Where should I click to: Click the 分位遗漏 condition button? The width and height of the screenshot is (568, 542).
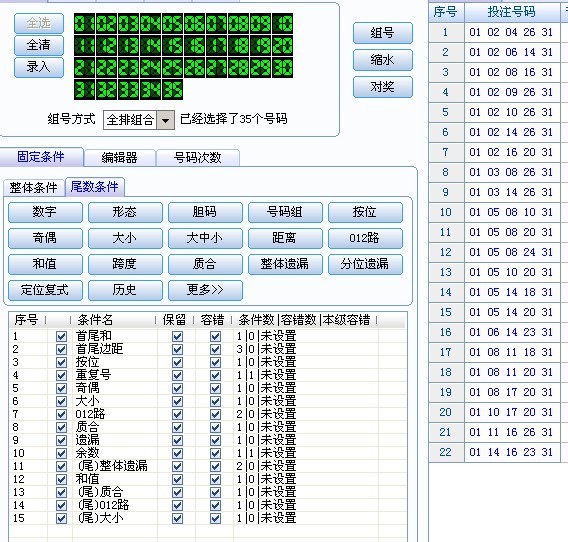(365, 264)
